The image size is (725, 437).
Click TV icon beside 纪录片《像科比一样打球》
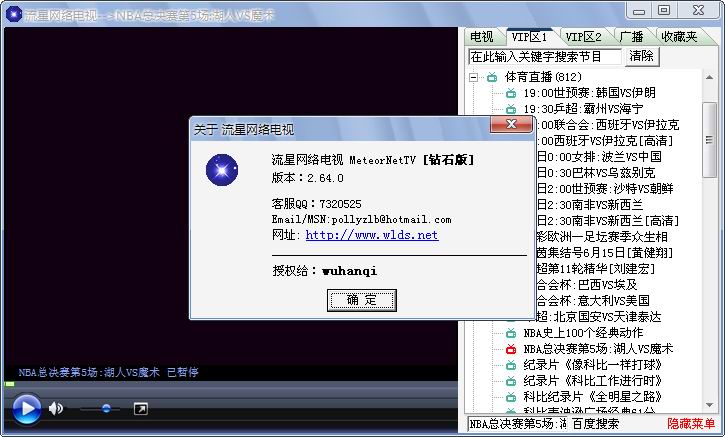510,365
